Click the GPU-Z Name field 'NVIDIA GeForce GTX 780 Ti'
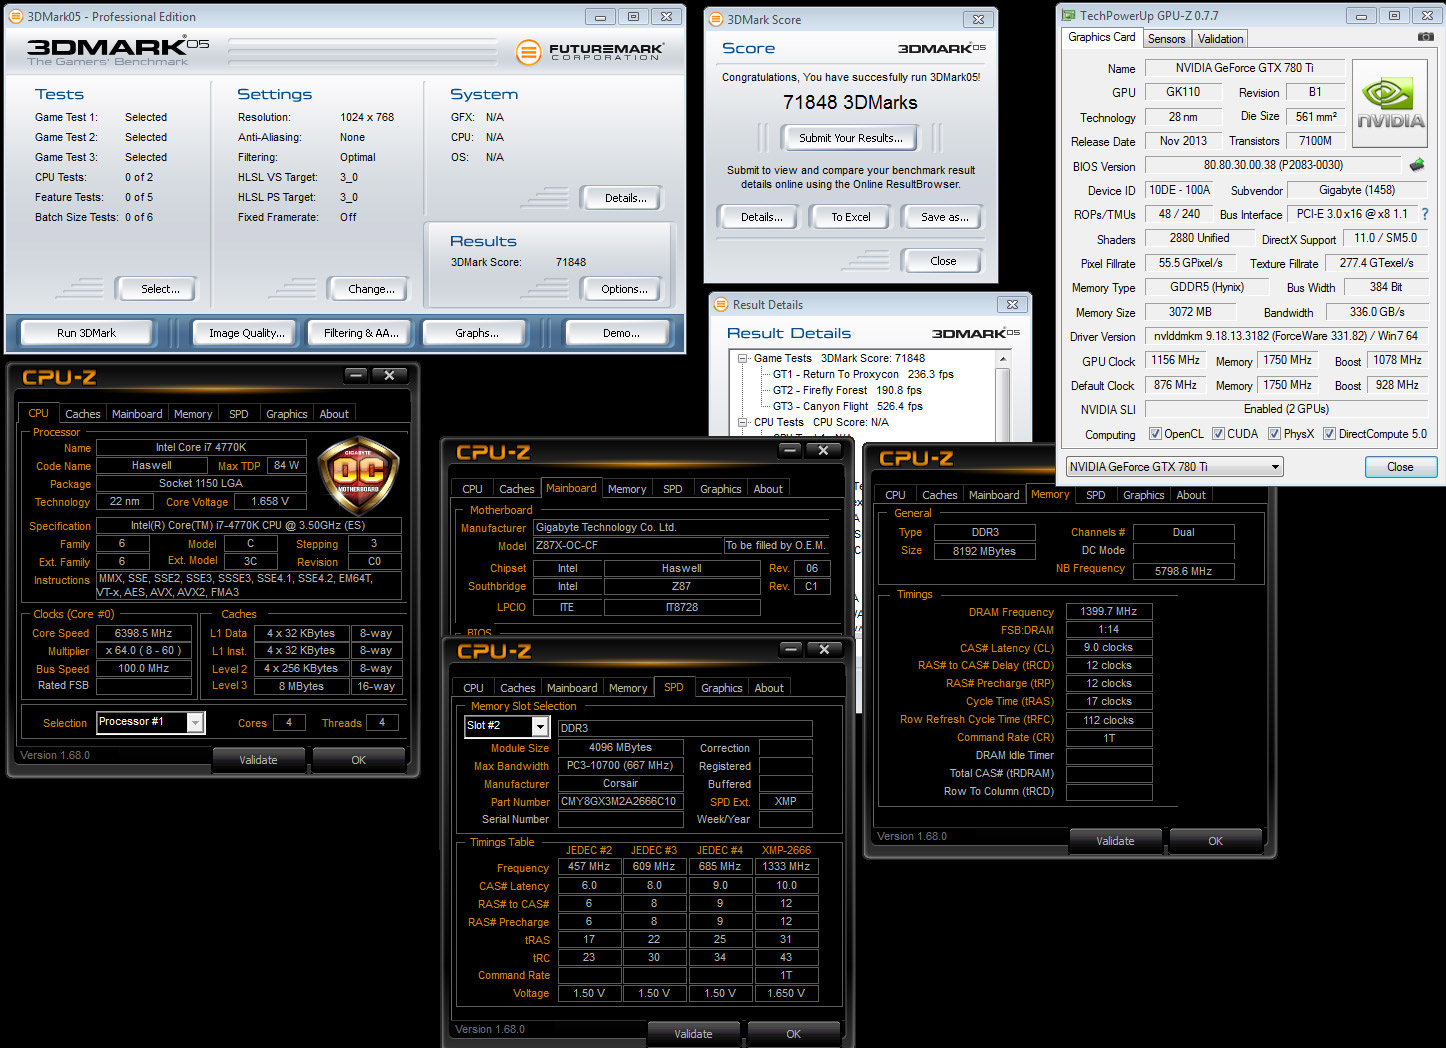 pyautogui.click(x=1244, y=68)
